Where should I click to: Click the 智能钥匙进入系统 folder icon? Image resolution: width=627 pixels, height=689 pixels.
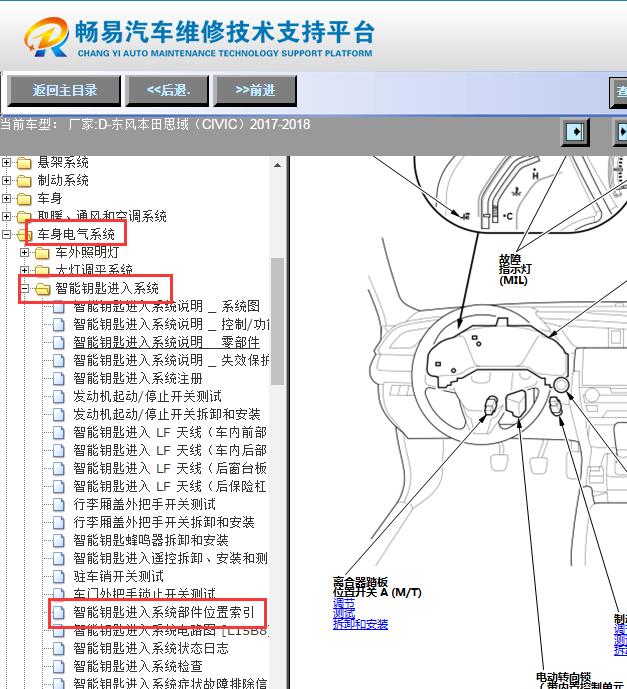point(43,289)
